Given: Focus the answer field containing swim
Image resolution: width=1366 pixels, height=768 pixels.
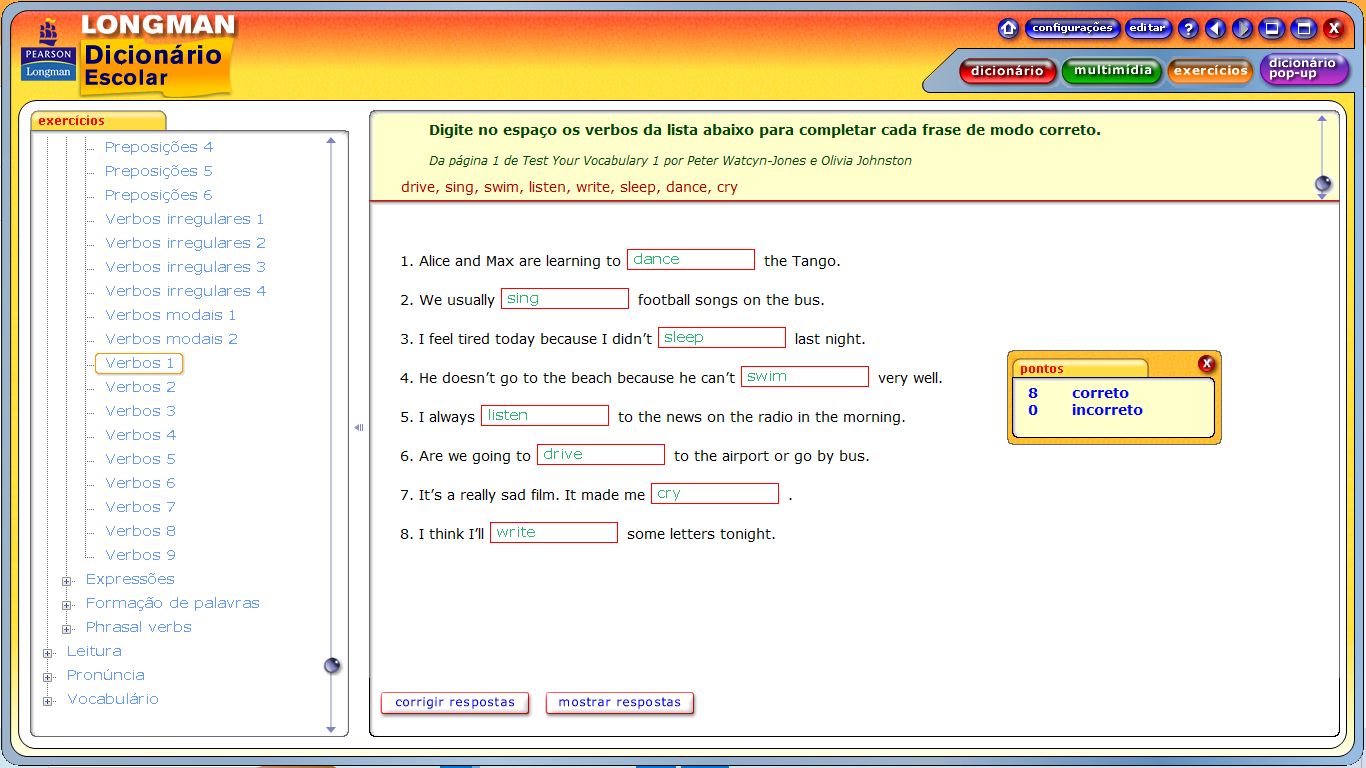Looking at the screenshot, I should tap(805, 377).
